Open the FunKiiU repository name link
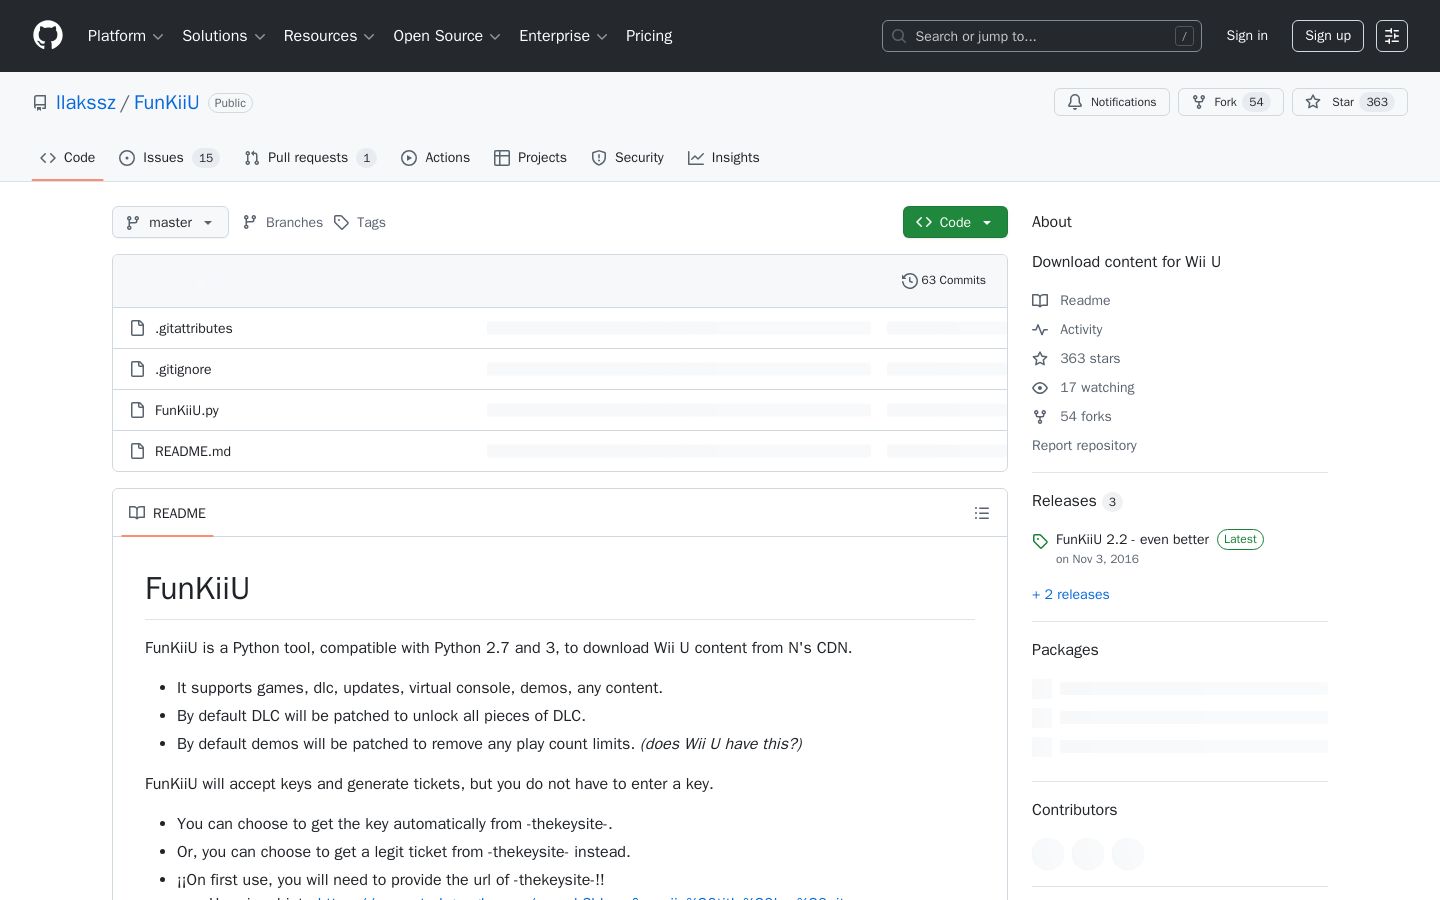The height and width of the screenshot is (900, 1440). [166, 102]
